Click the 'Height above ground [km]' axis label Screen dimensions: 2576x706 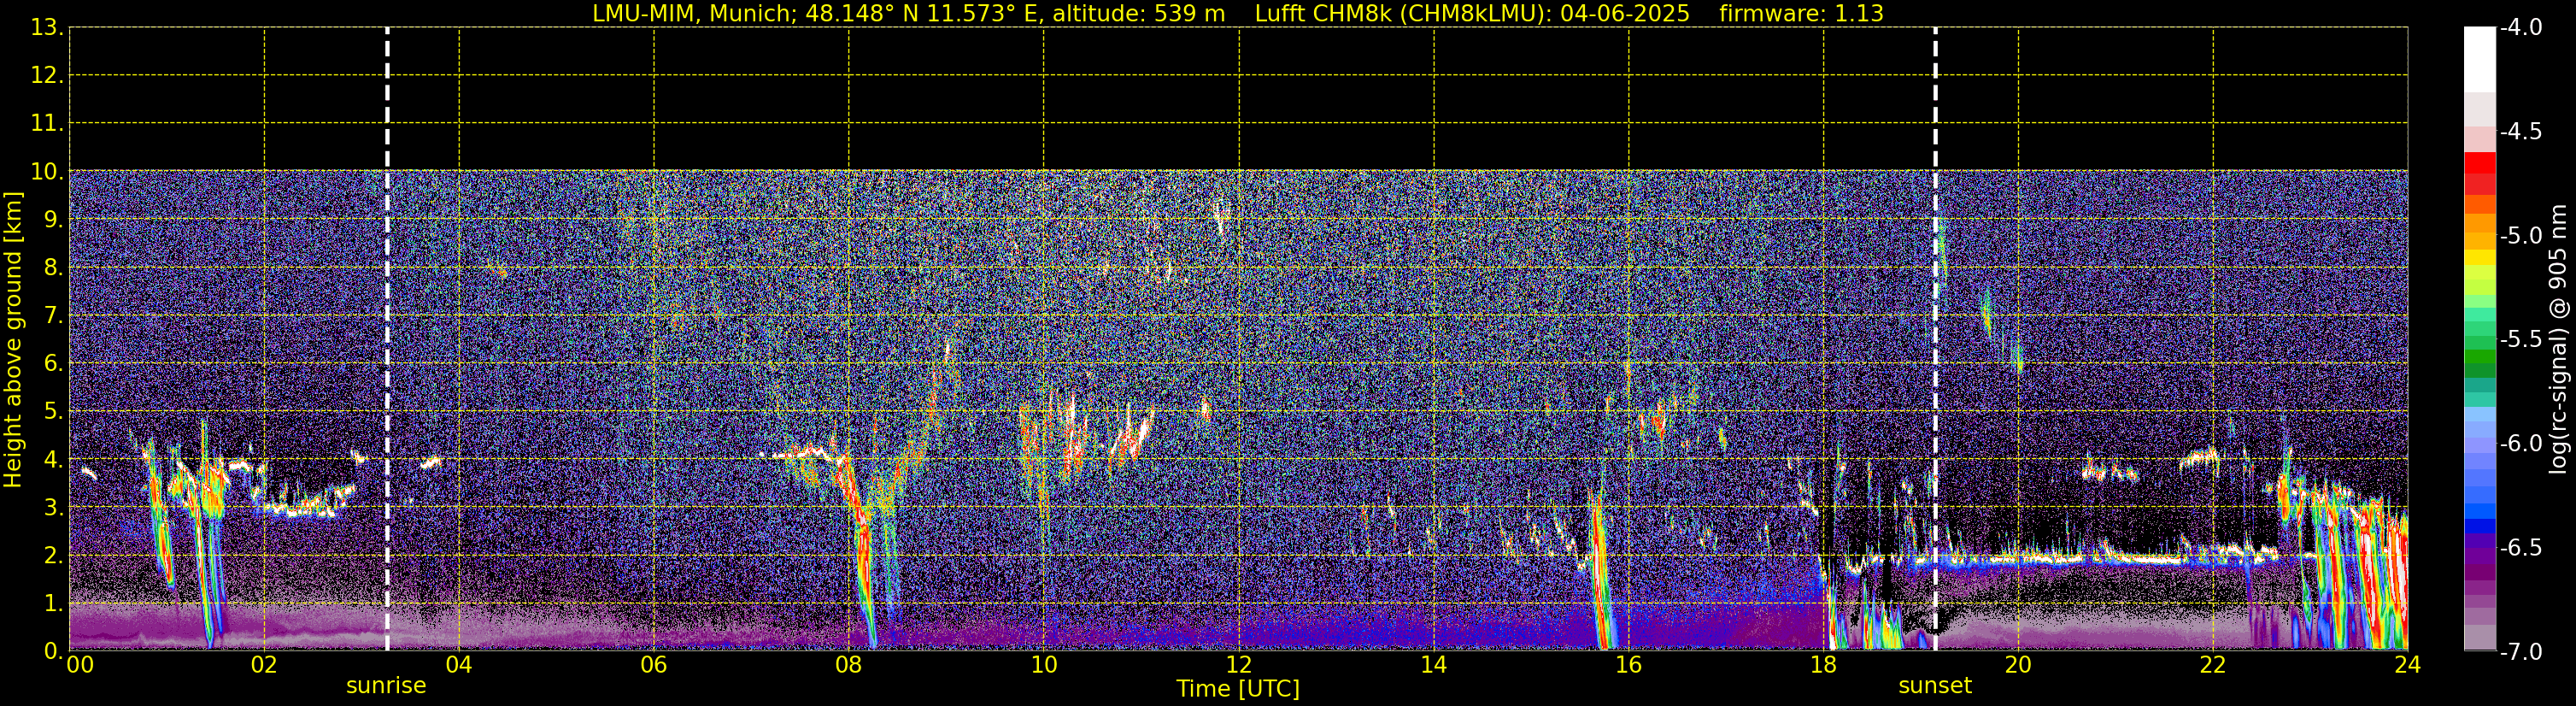pos(13,339)
